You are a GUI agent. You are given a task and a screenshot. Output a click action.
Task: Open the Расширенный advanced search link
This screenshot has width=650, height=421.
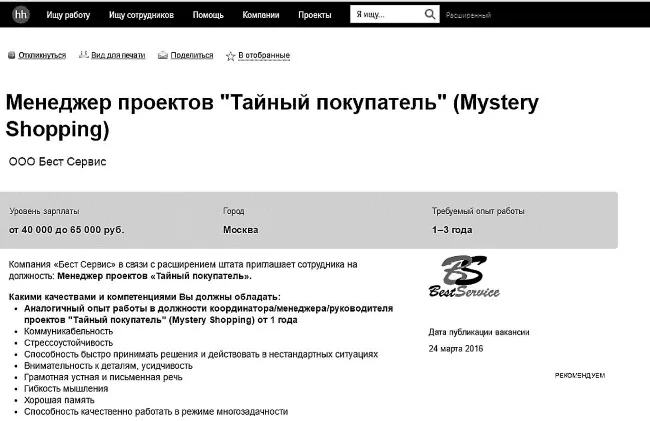pyautogui.click(x=468, y=15)
